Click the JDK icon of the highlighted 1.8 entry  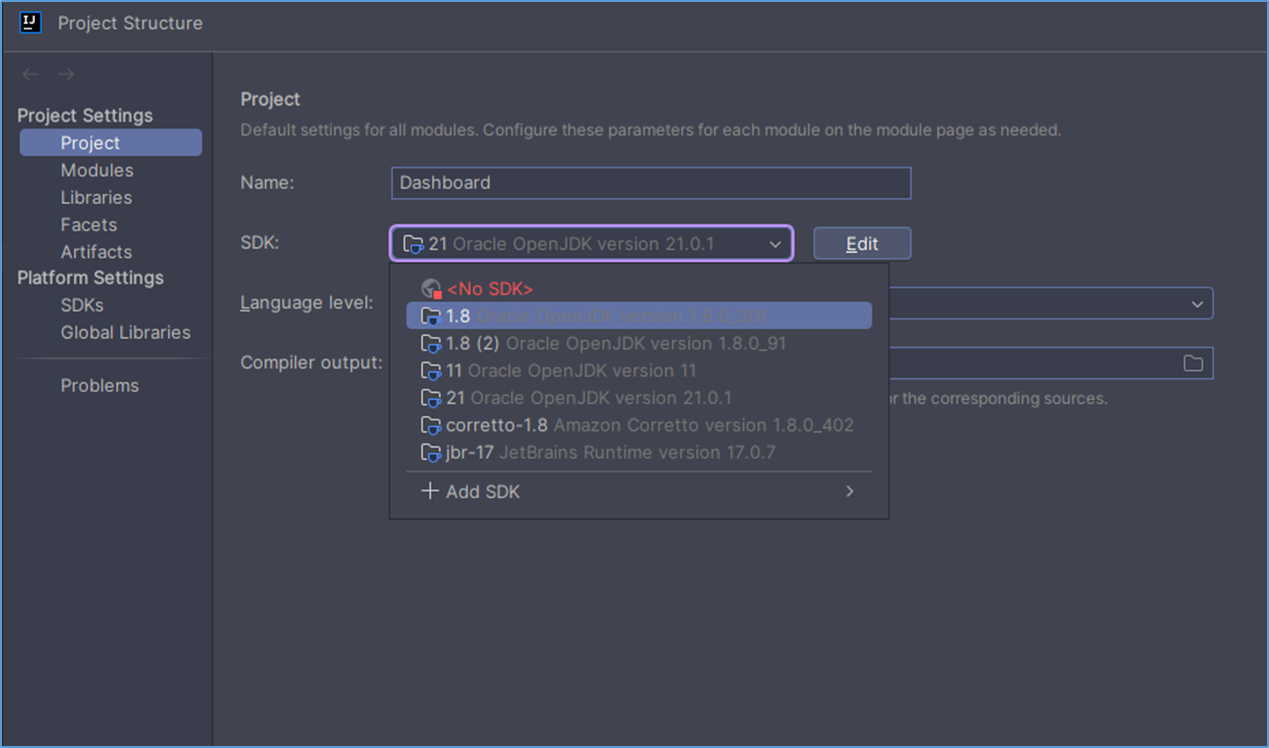[431, 316]
